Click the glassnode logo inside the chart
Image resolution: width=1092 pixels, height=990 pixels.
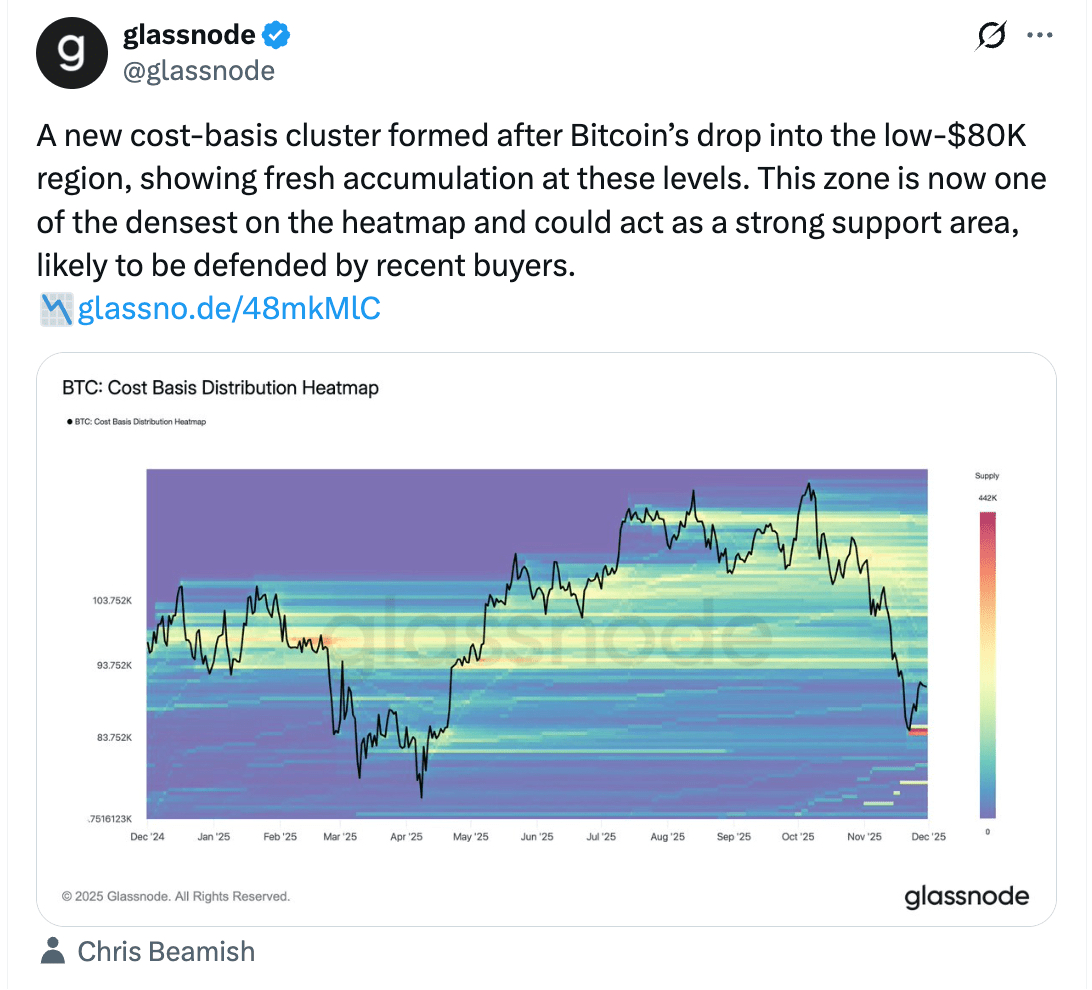point(966,896)
